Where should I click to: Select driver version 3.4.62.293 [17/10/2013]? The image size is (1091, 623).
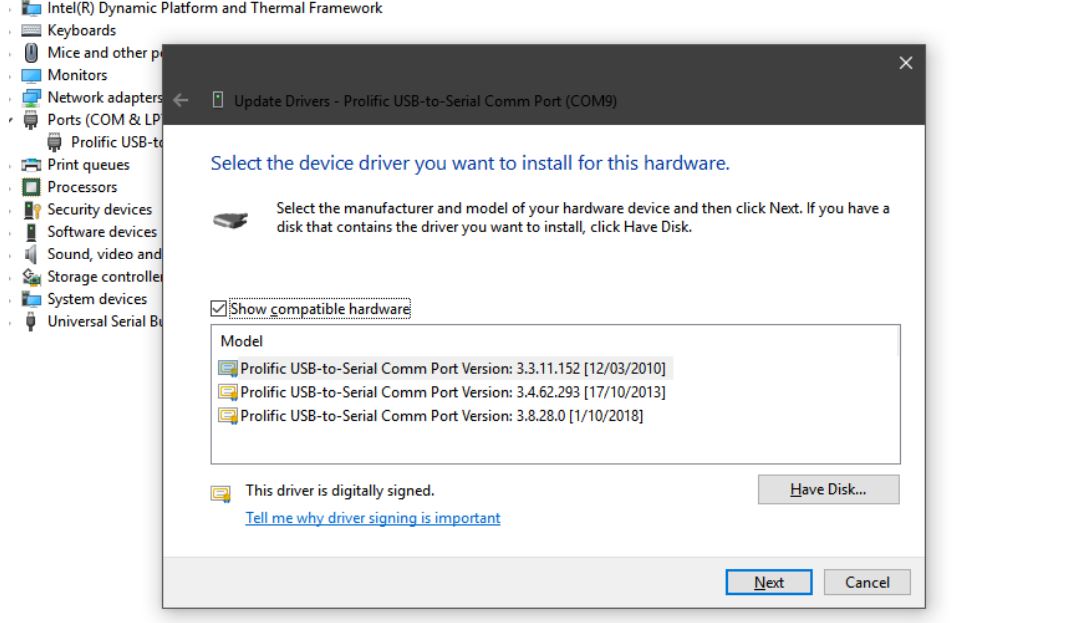[452, 392]
